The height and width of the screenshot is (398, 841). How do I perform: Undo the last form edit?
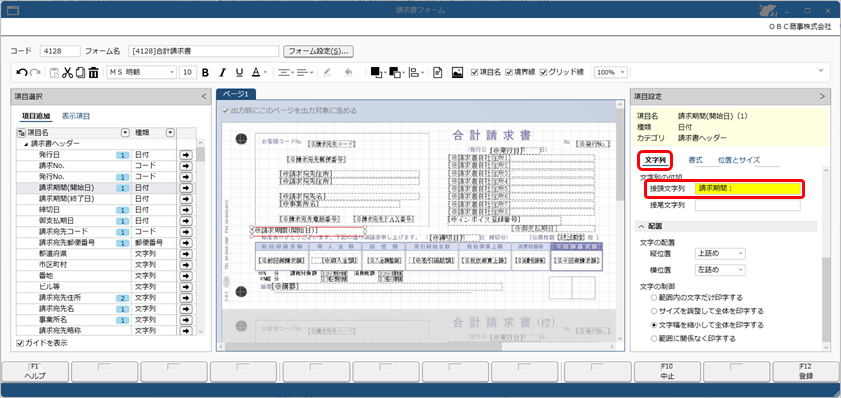(22, 72)
